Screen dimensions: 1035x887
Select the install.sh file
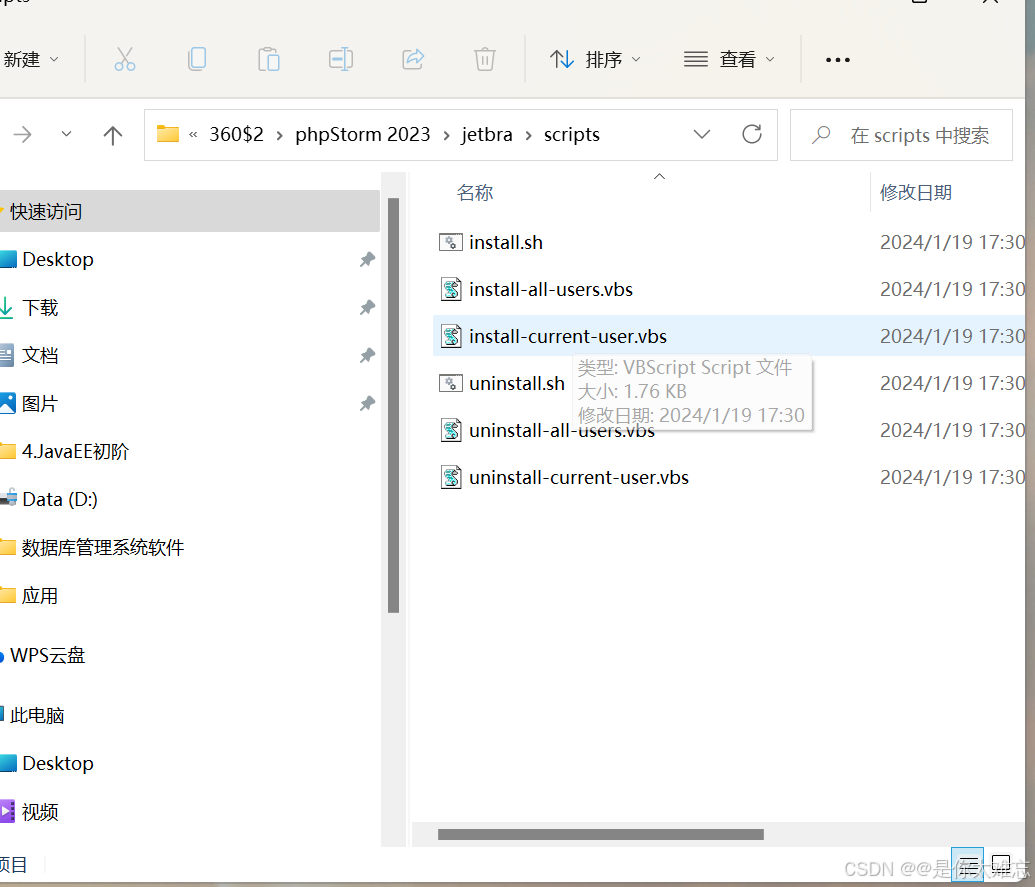click(729, 243)
